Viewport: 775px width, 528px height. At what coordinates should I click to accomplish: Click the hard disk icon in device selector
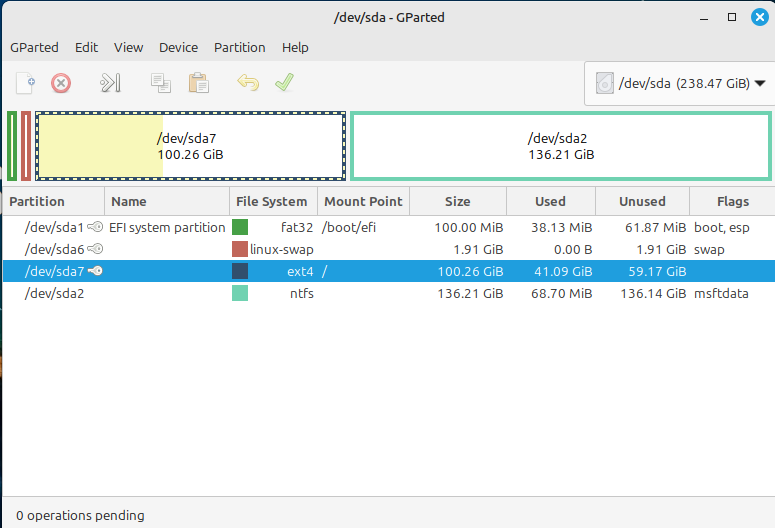604,83
